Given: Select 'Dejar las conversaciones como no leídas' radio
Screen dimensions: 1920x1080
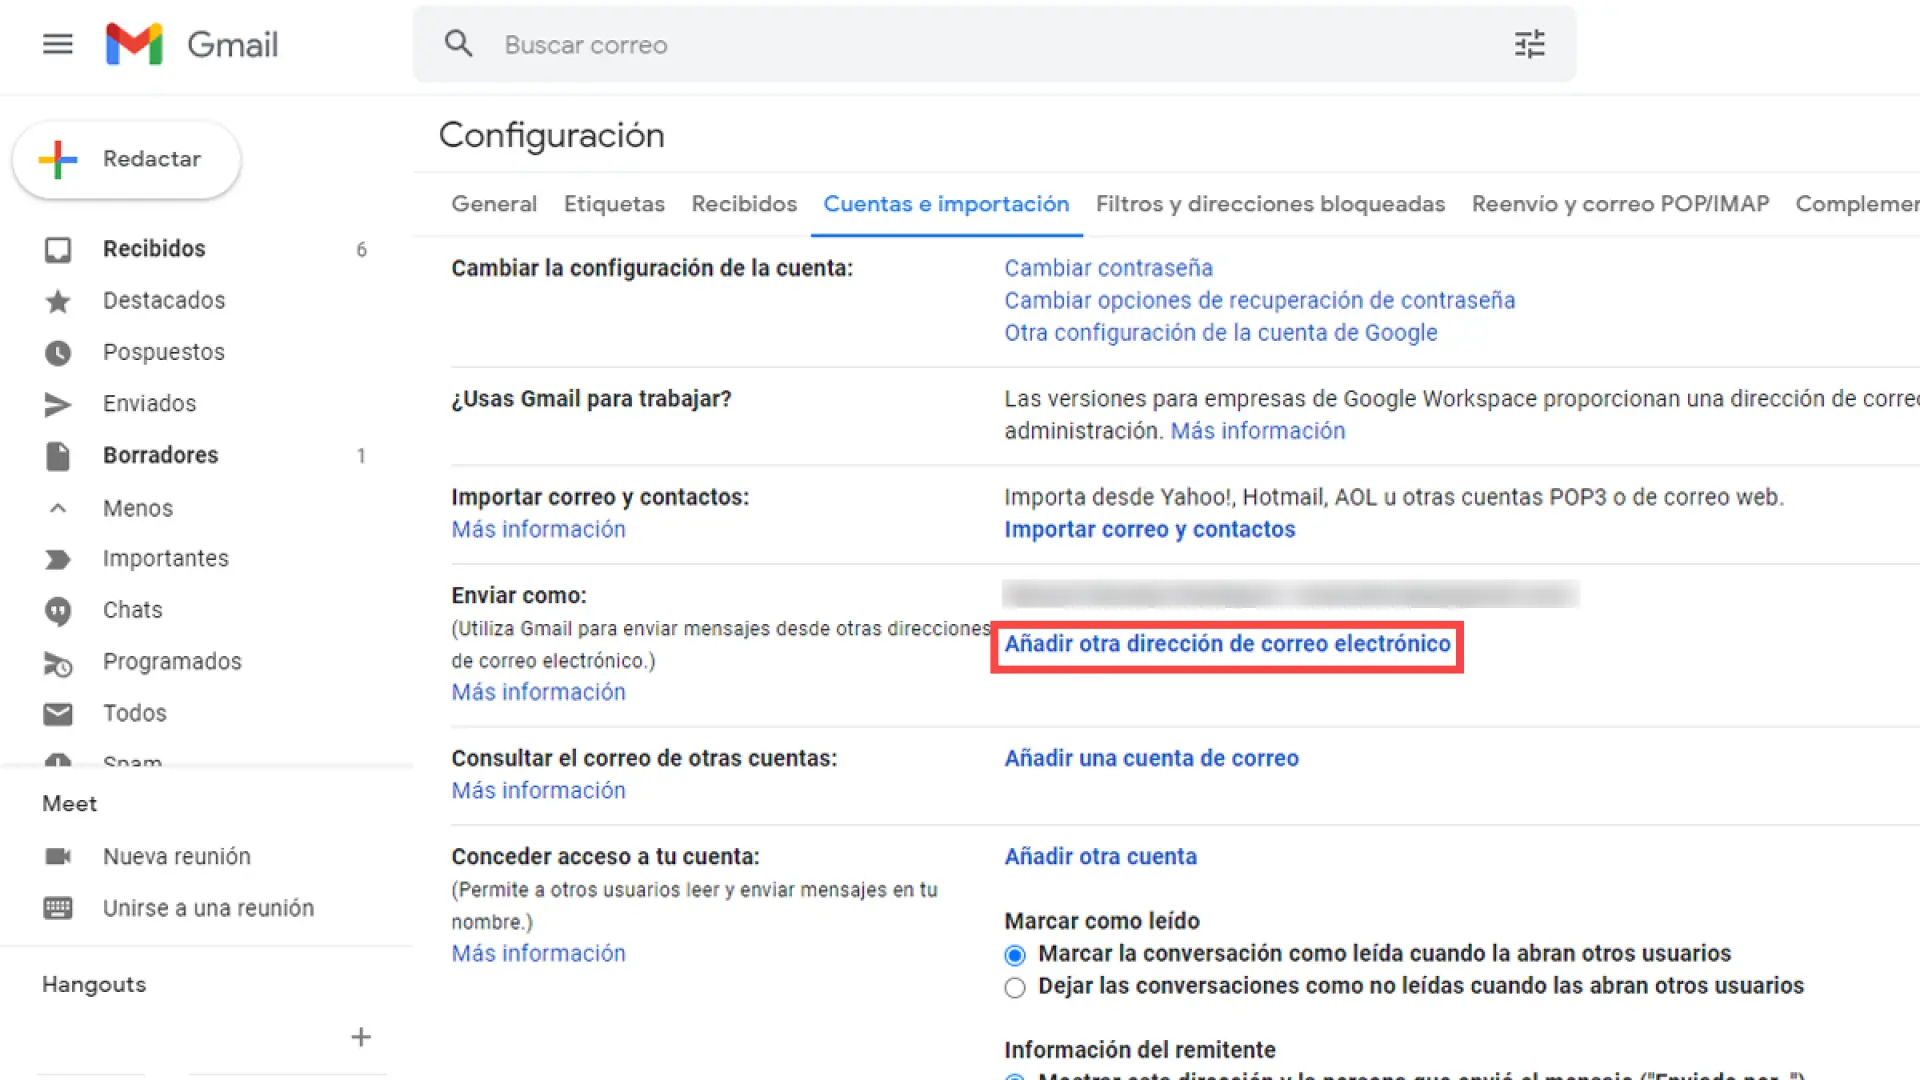Looking at the screenshot, I should coord(1015,988).
